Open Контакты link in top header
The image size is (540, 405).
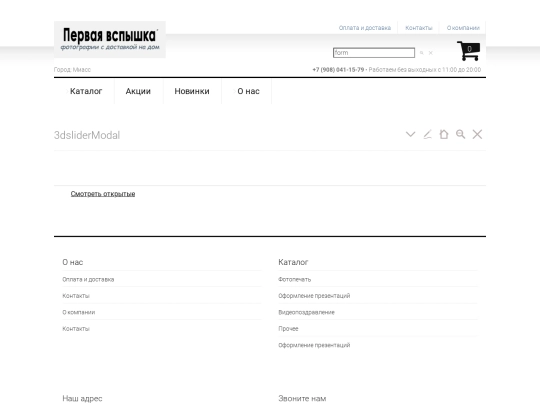(x=419, y=28)
